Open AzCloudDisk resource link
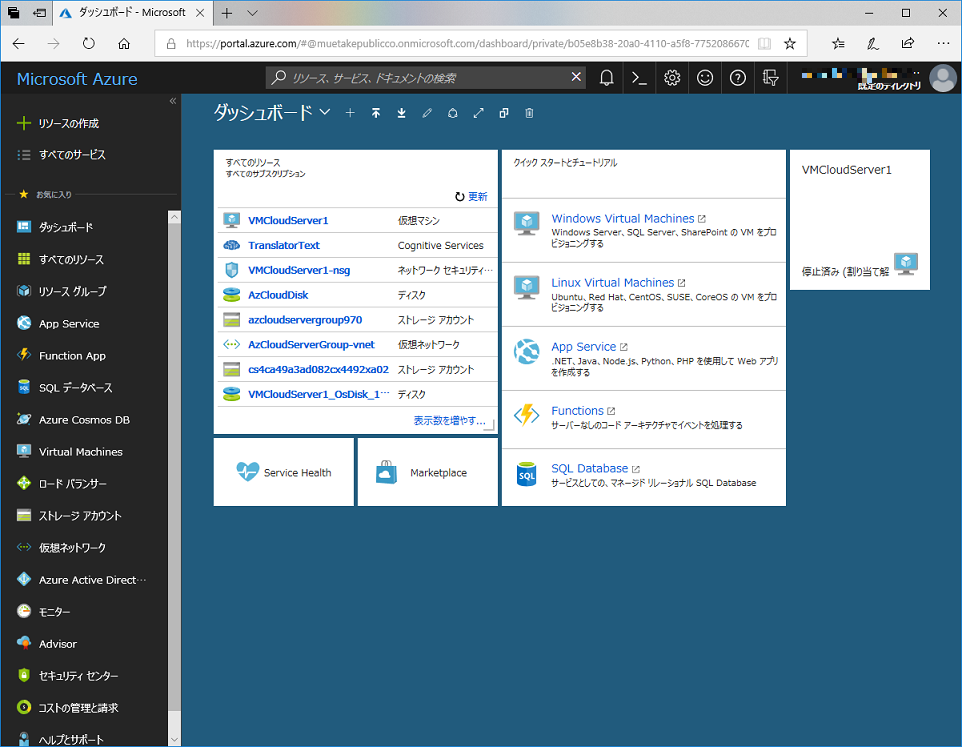The height and width of the screenshot is (747, 962). point(278,295)
